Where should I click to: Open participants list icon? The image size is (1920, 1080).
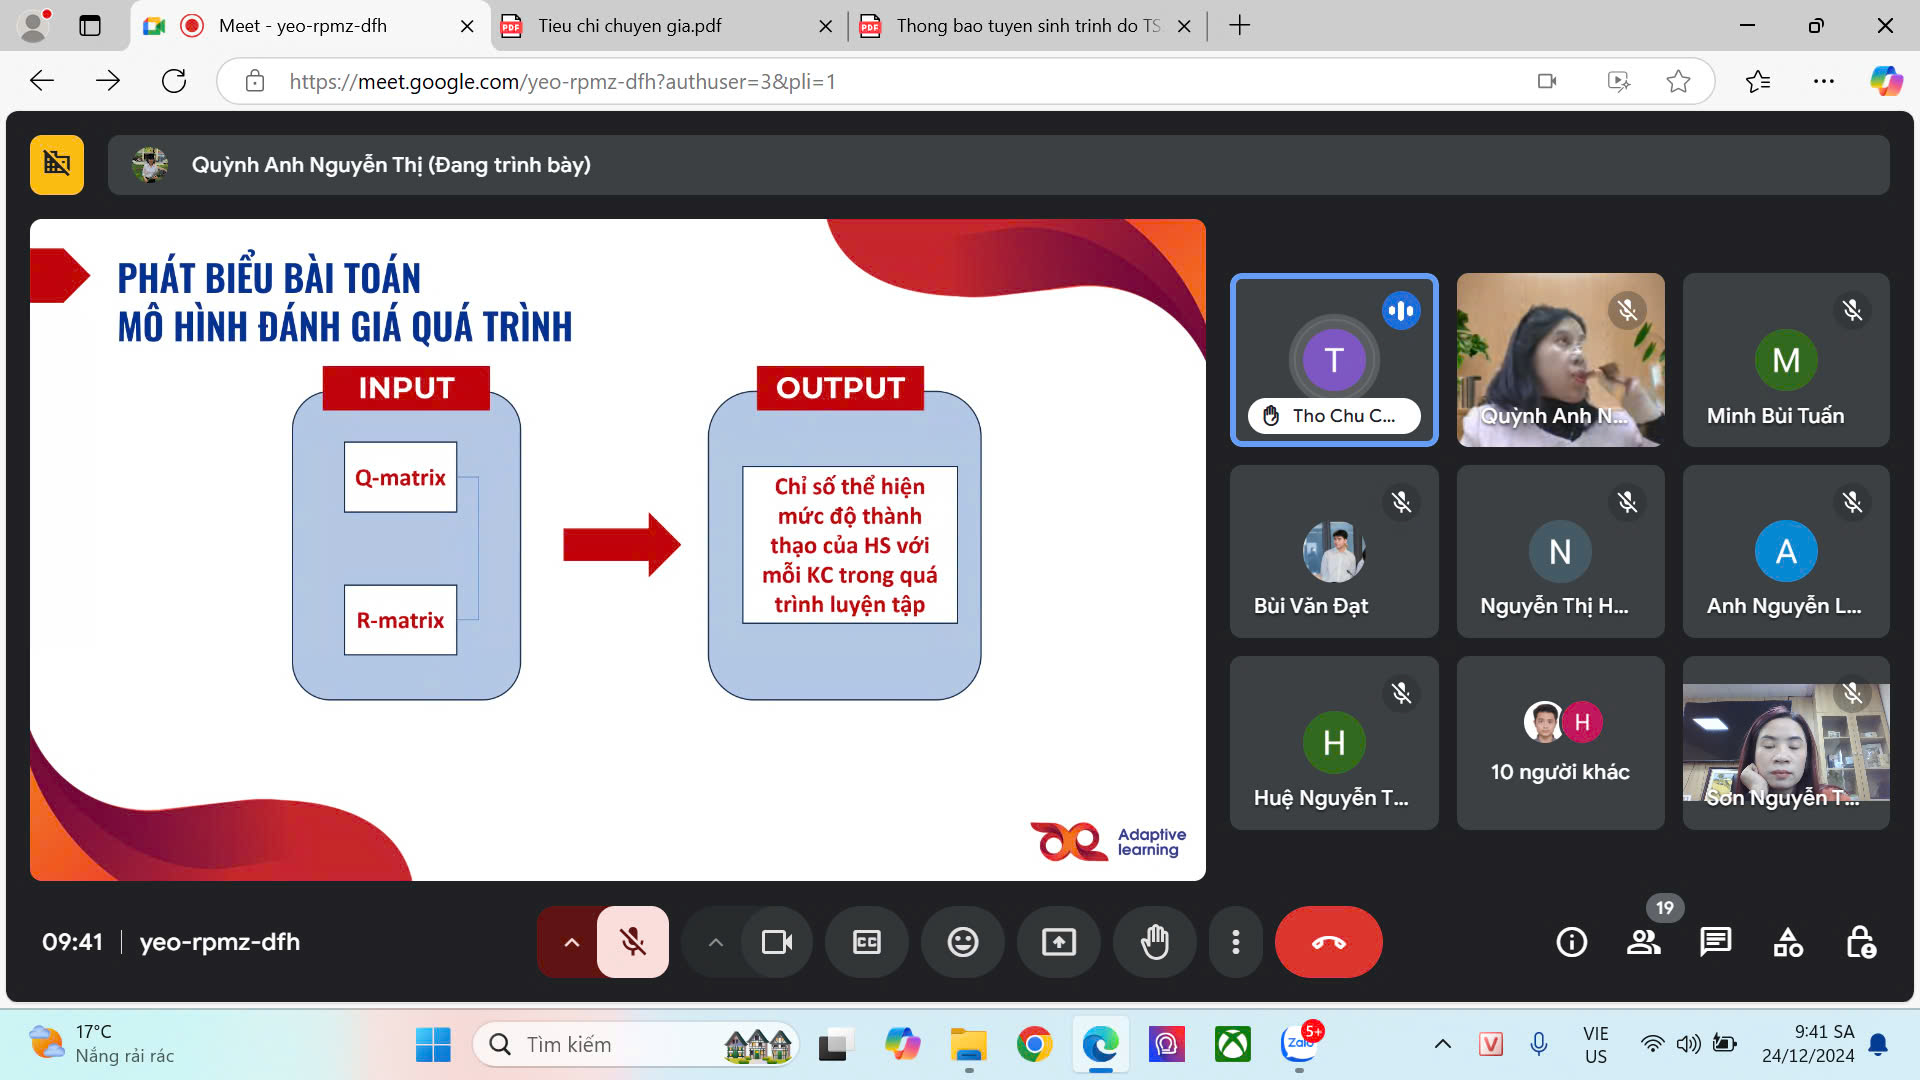[x=1643, y=942]
